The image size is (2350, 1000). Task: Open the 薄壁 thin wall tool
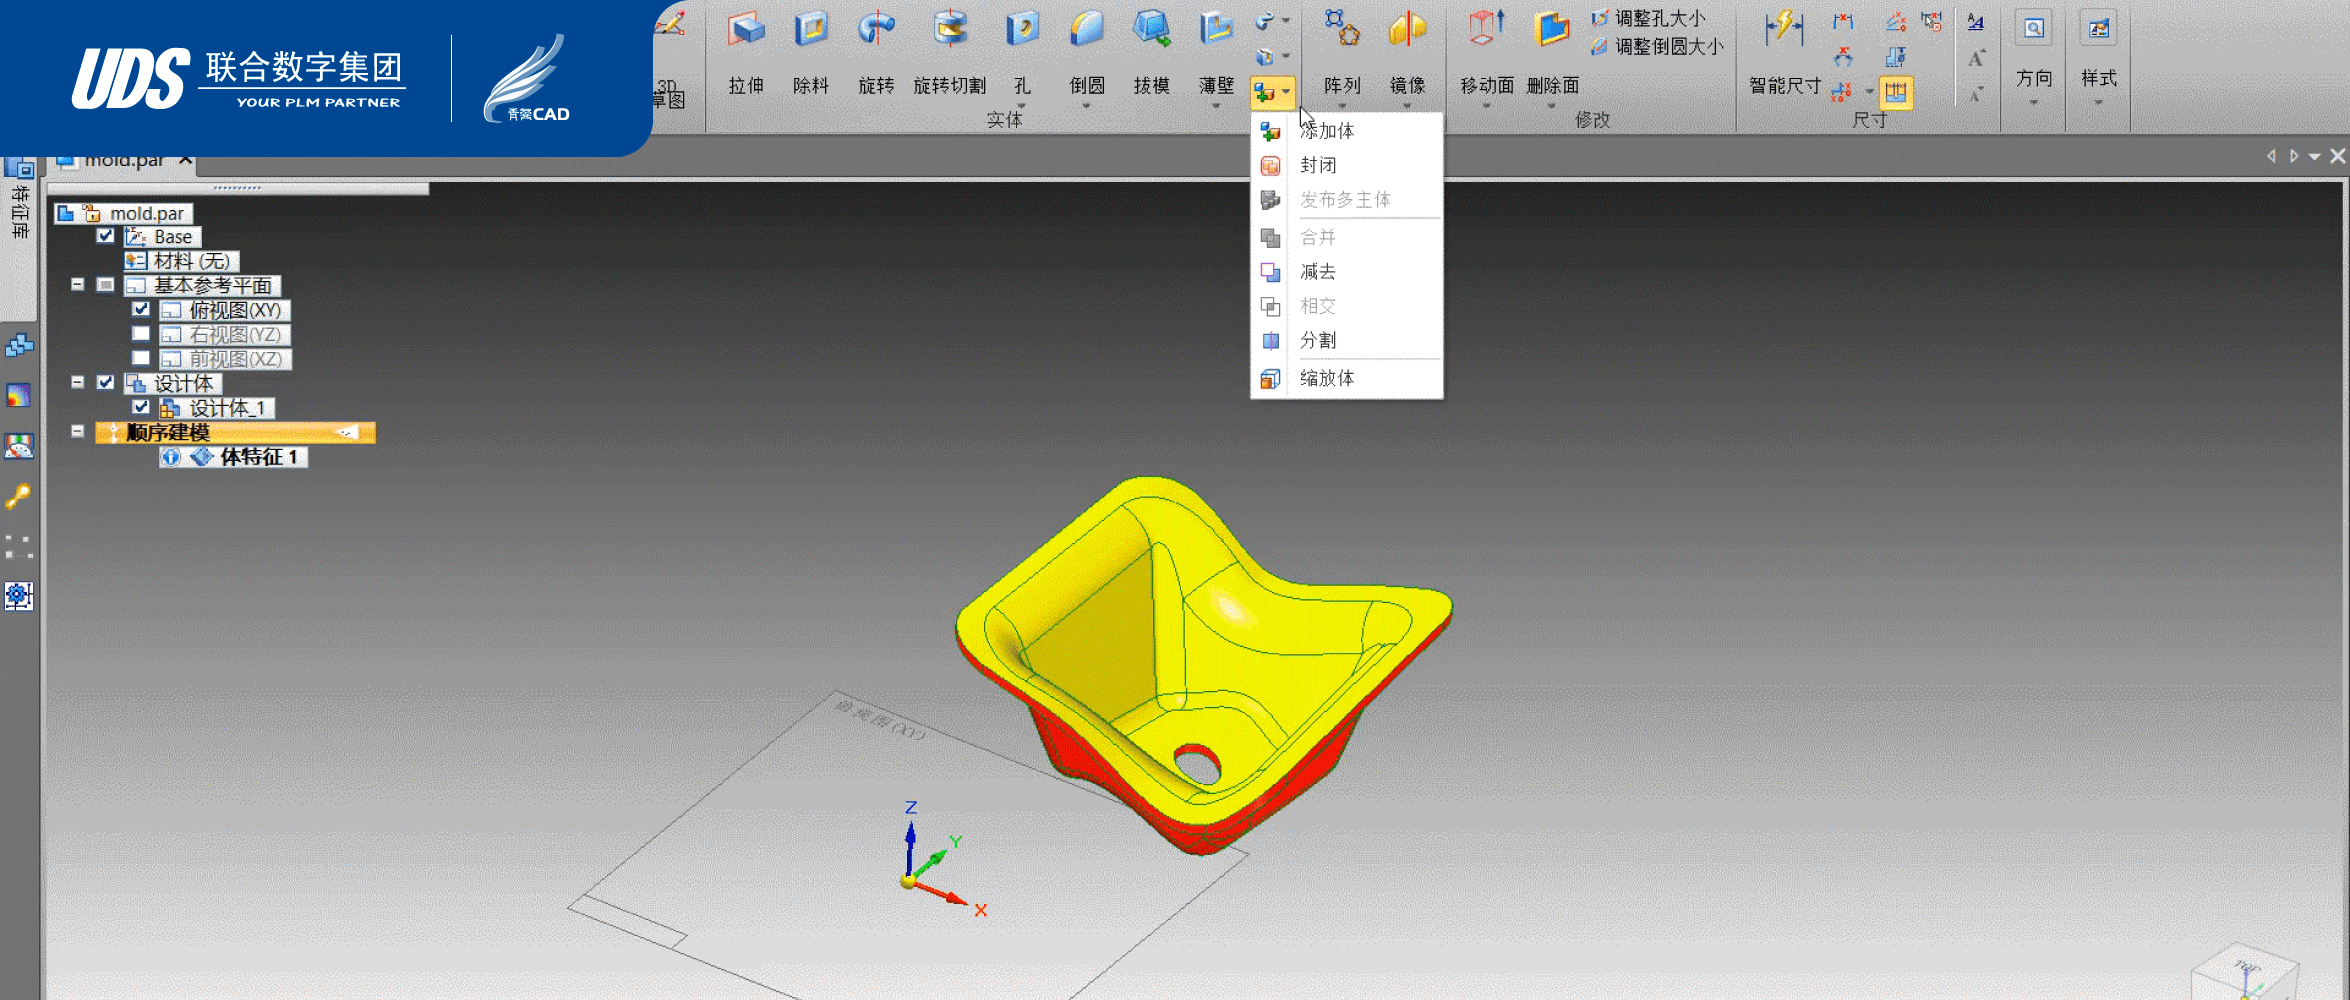pos(1216,30)
